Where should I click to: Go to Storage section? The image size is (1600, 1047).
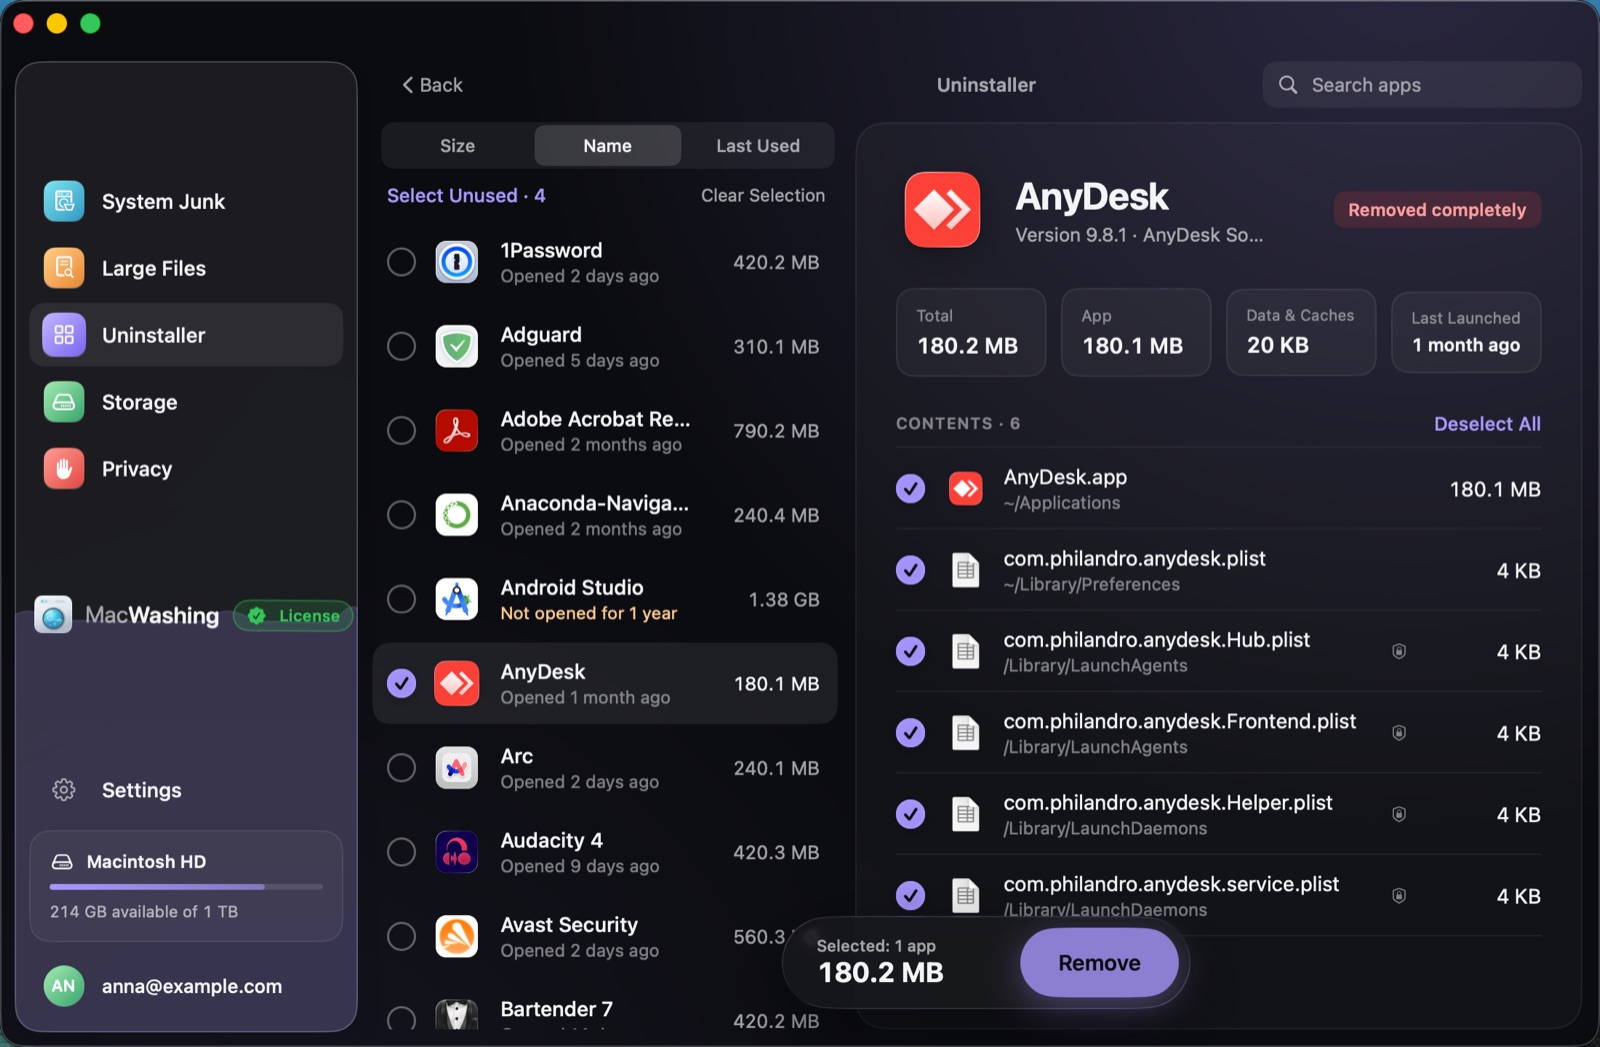point(186,402)
